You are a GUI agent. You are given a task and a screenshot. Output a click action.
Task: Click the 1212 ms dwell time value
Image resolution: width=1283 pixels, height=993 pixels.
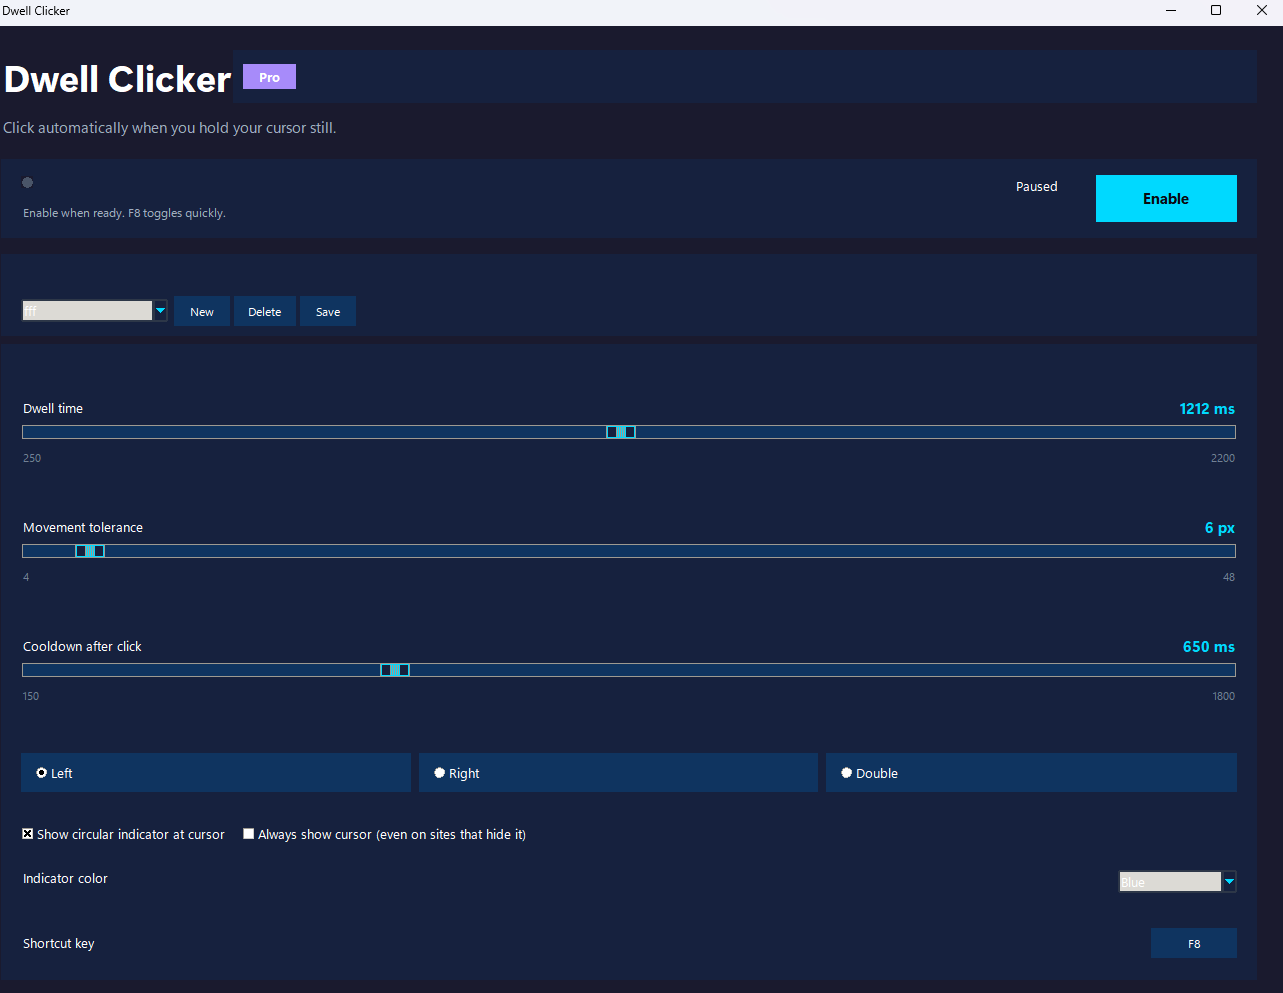coord(1207,409)
